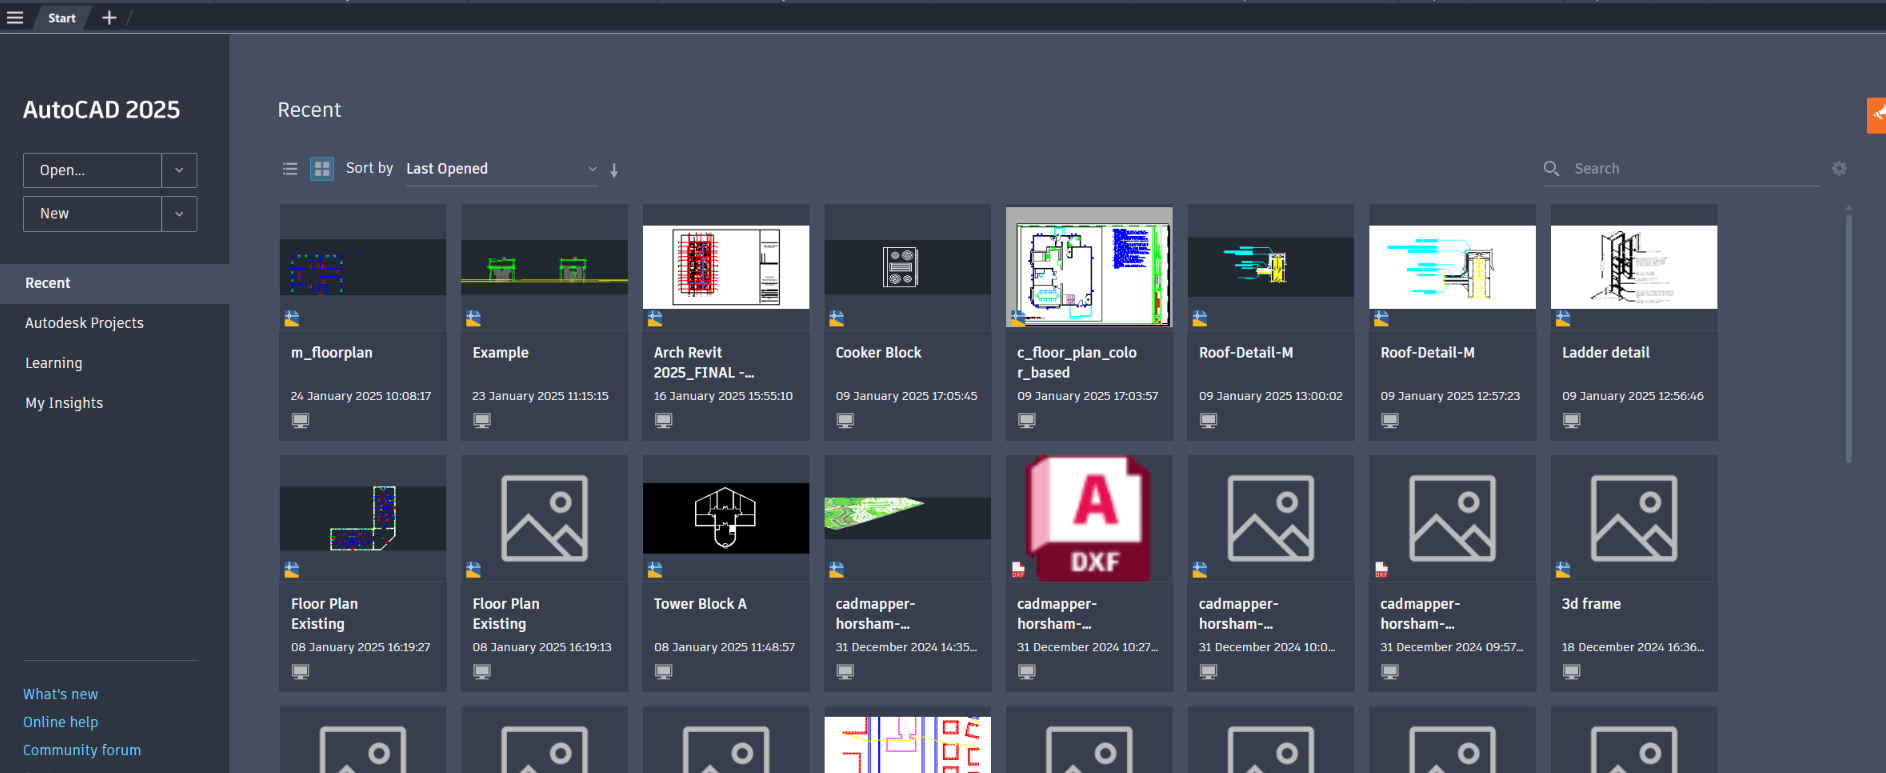The image size is (1886, 773).
Task: Reverse the sort order arrow next to Last Opened
Action: coord(614,170)
